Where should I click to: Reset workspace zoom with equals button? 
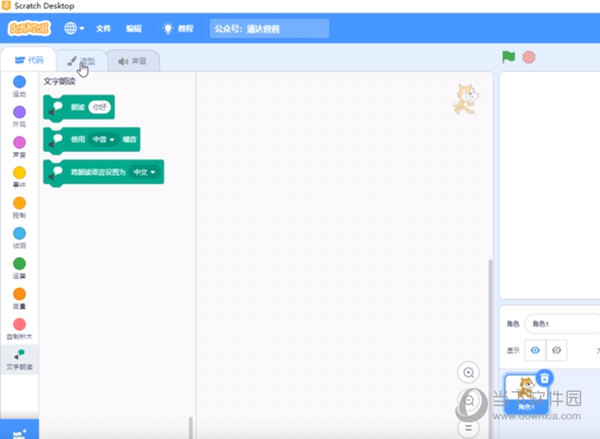[469, 428]
